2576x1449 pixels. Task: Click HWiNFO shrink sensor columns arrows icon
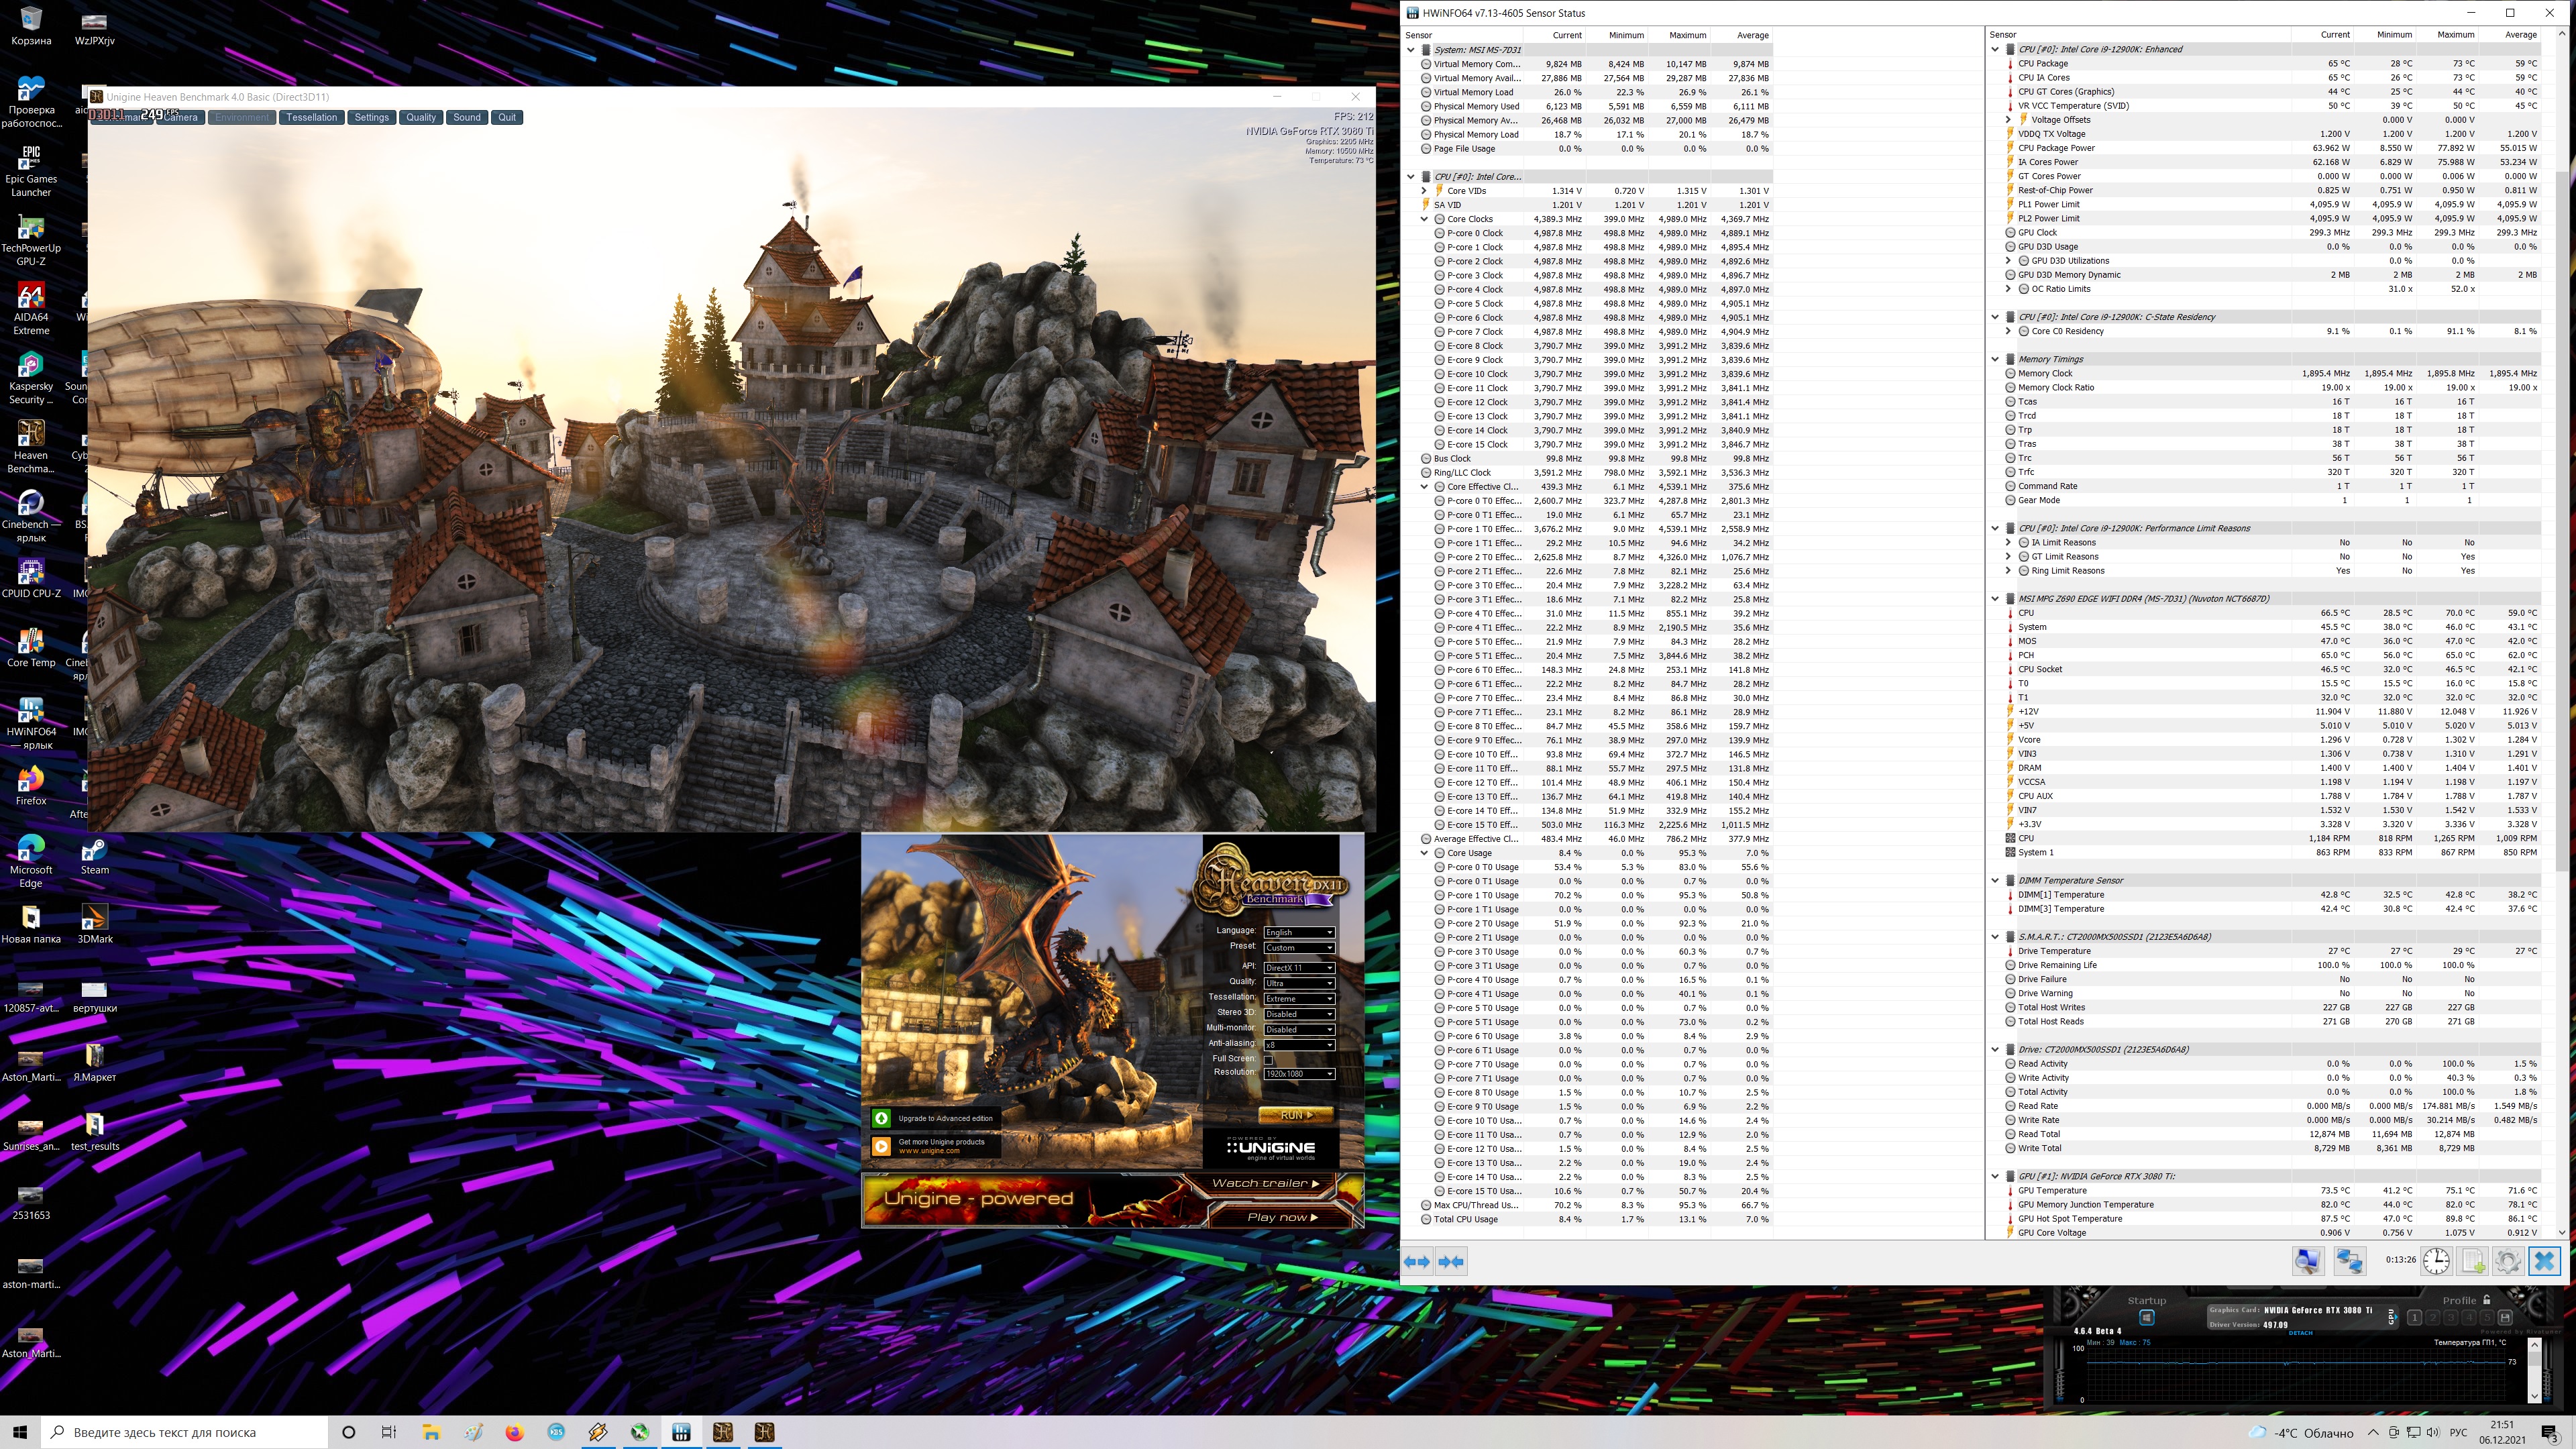click(x=1451, y=1261)
